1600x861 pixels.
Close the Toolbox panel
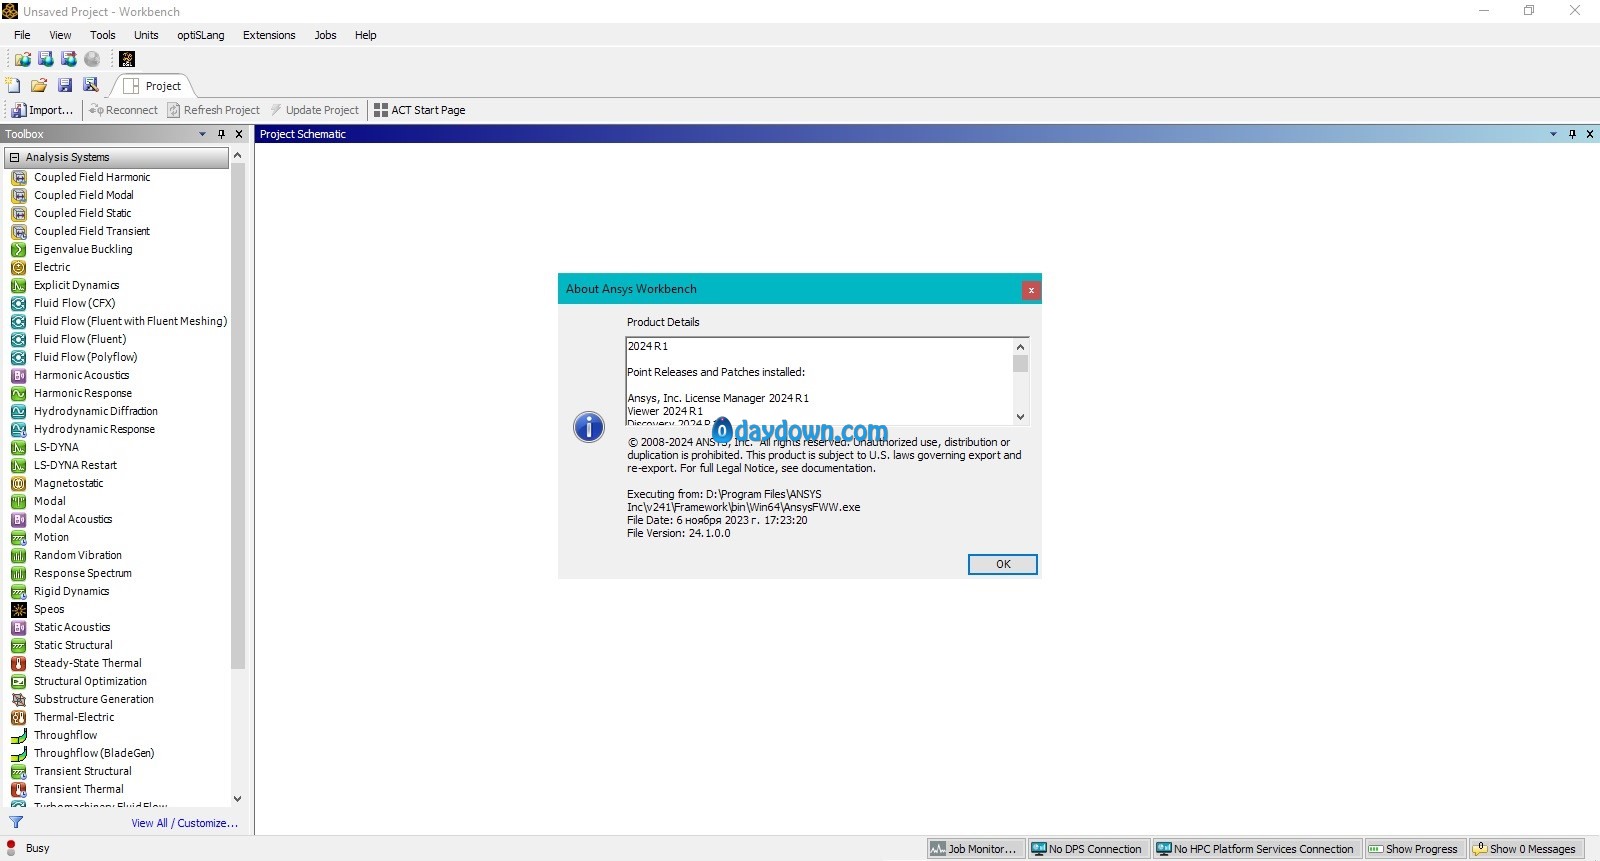click(x=239, y=134)
